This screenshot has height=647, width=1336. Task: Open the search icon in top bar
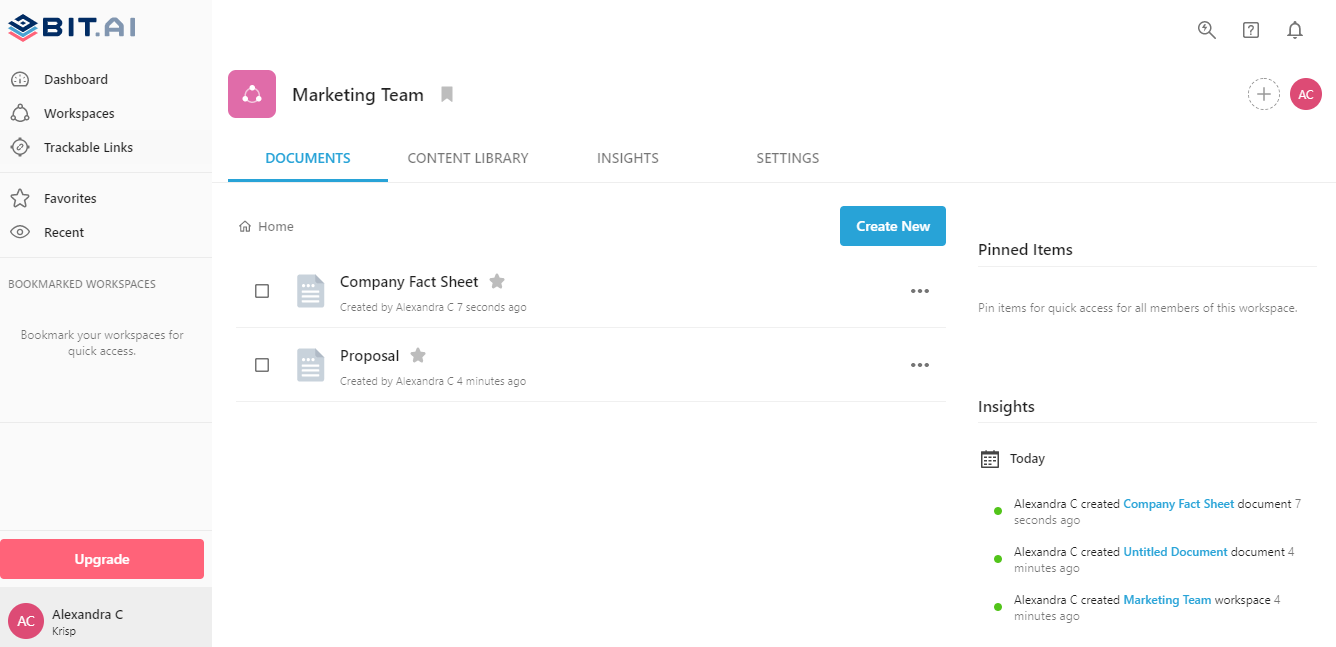tap(1207, 30)
